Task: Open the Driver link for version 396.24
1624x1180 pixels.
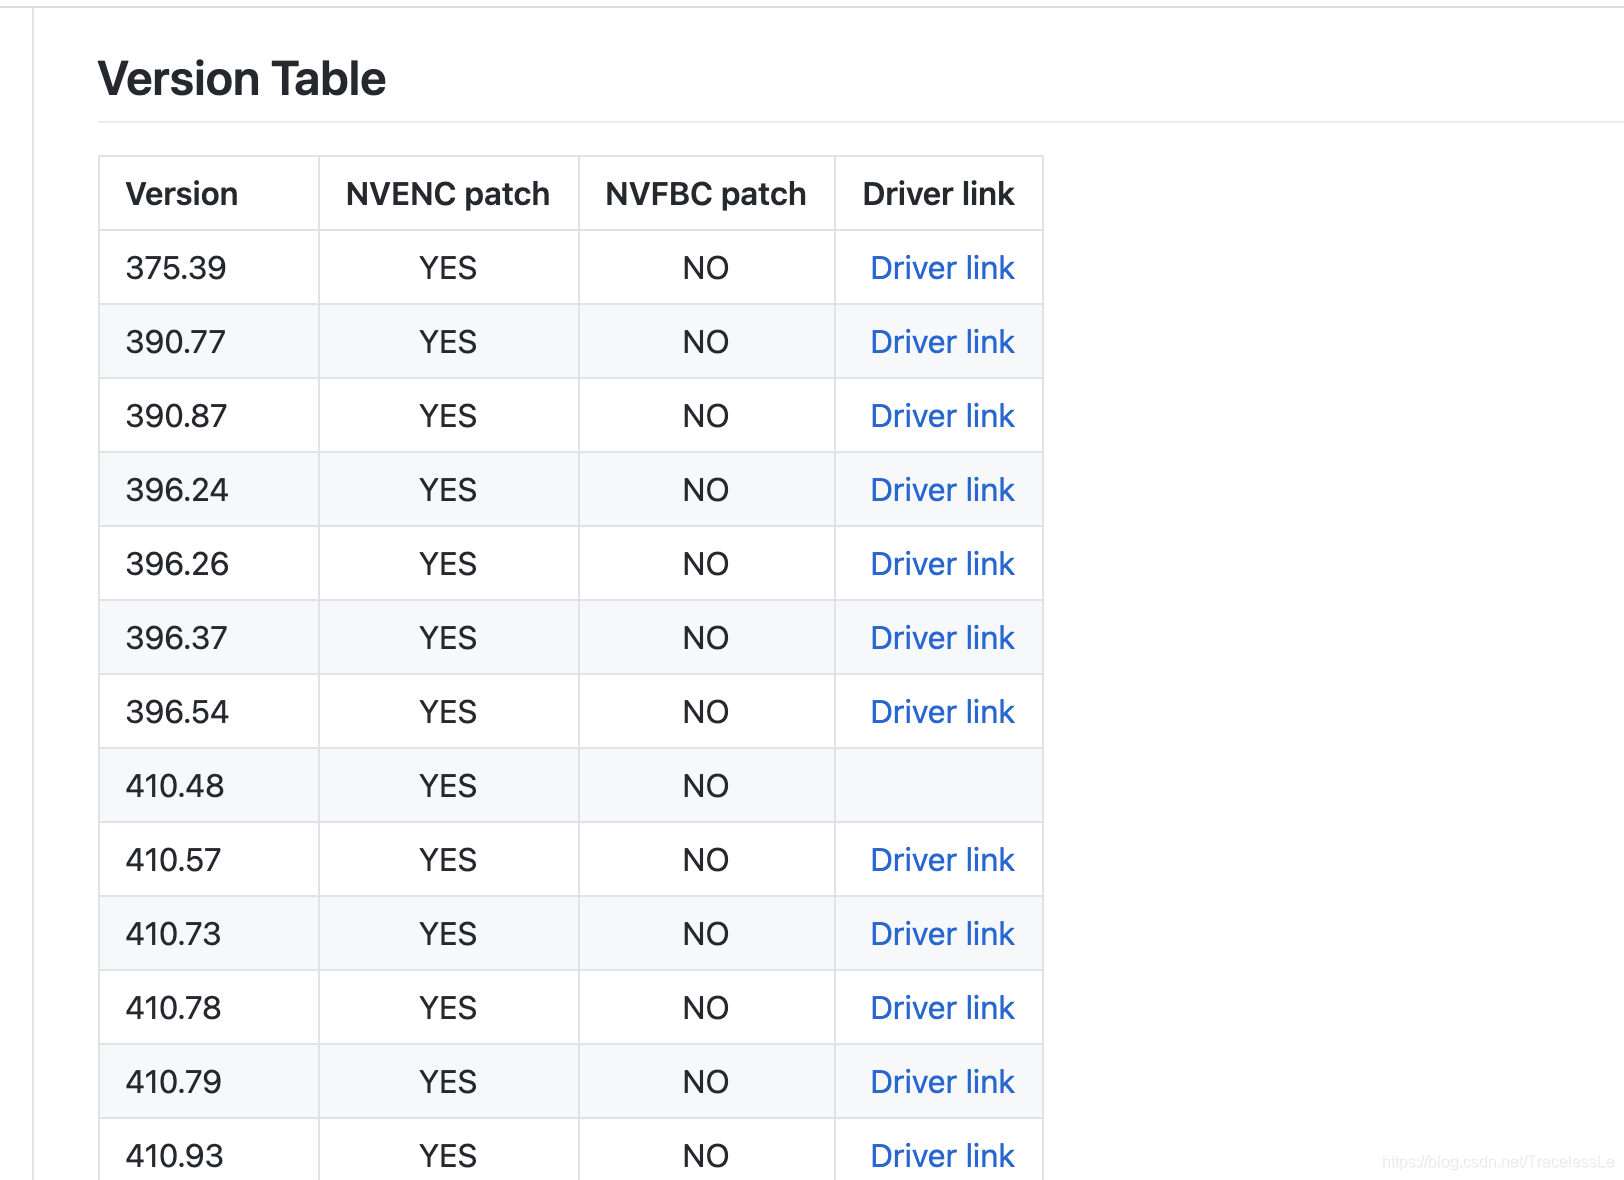Action: [942, 490]
